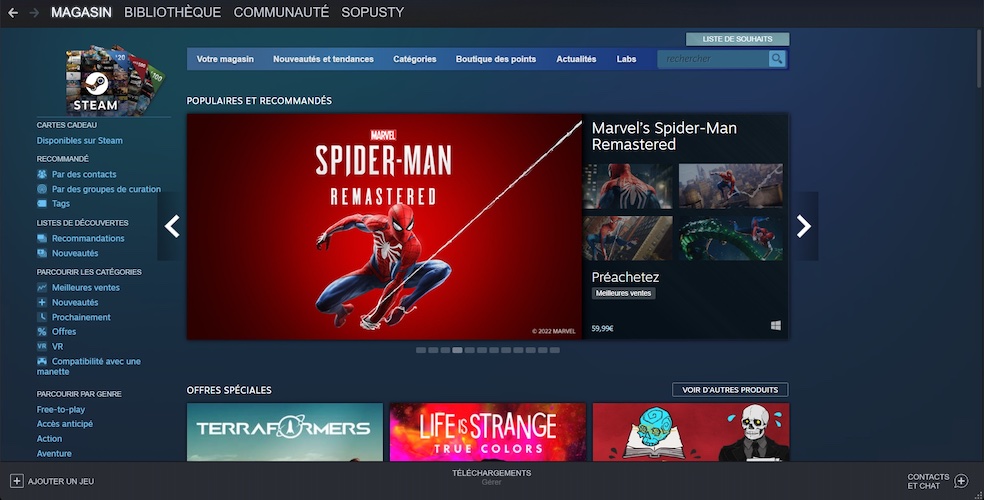This screenshot has height=500, width=984.
Task: Click the back navigation arrow
Action: click(13, 13)
